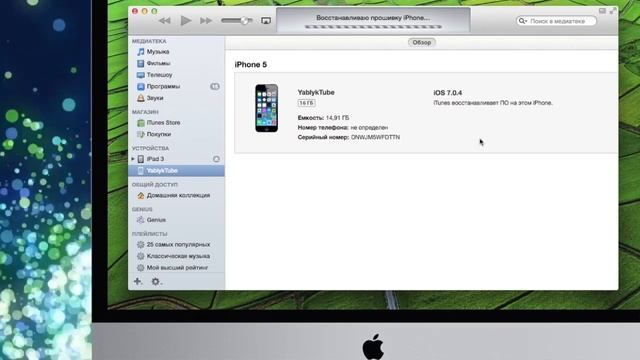Click the 16 ГБ capacity badge

coord(307,103)
